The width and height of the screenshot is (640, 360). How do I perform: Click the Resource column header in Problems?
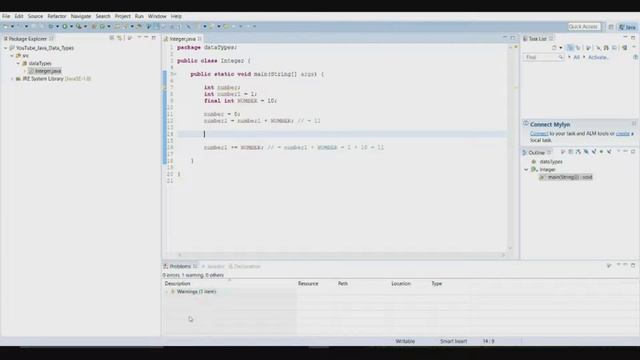[308, 284]
